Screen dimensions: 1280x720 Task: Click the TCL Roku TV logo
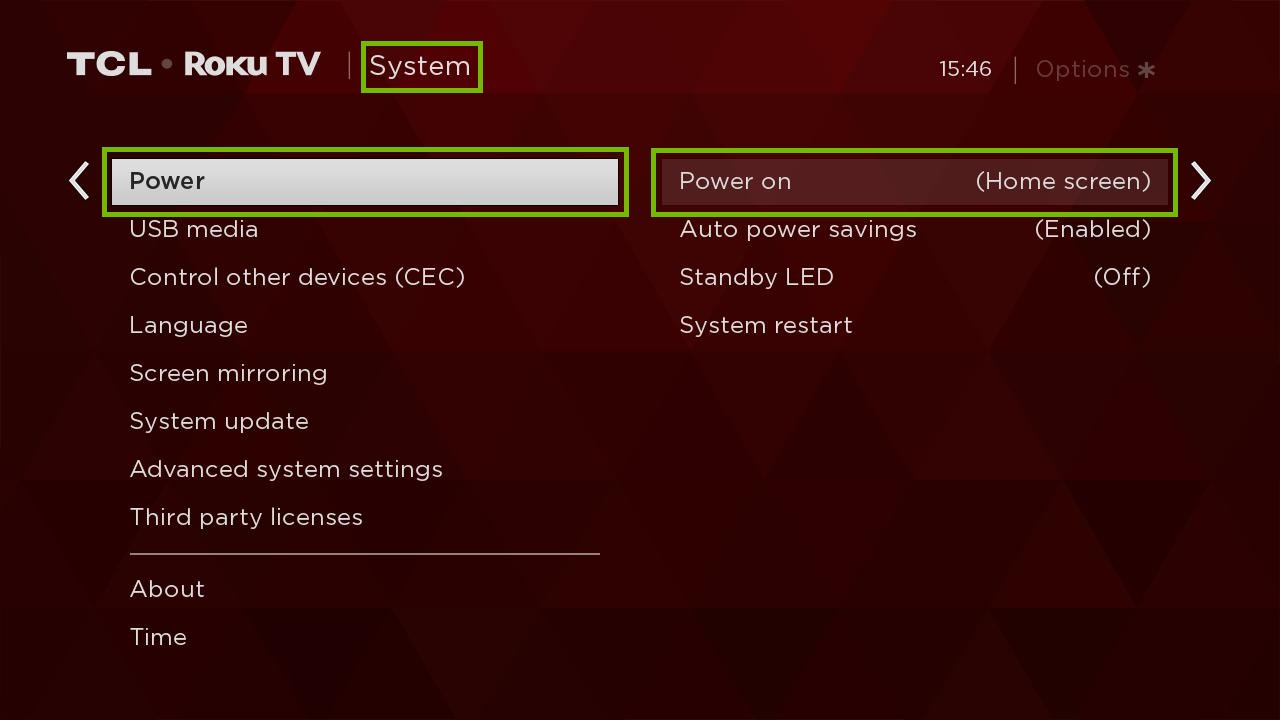(x=193, y=65)
